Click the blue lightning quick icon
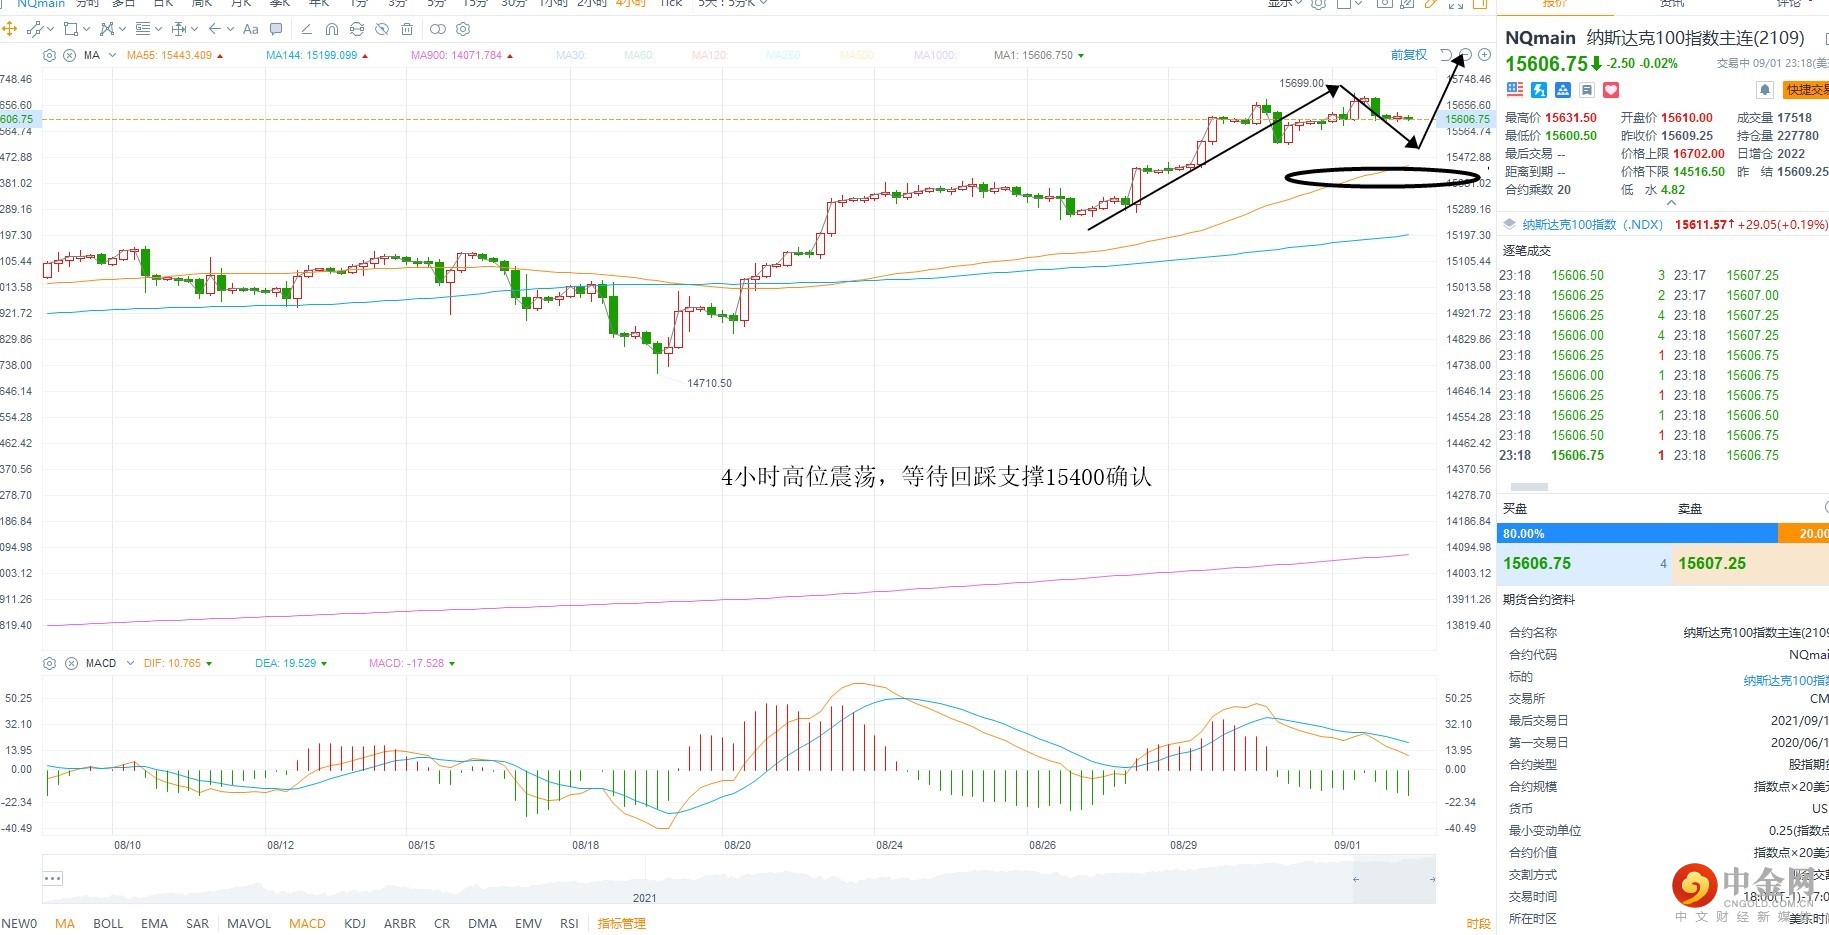1829x935 pixels. point(1539,90)
